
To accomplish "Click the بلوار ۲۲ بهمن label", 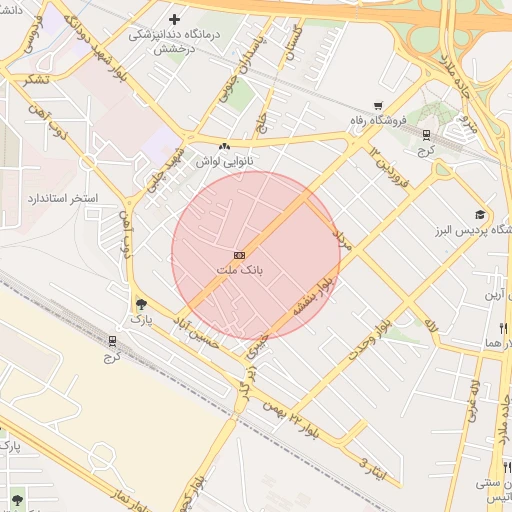I will click(x=291, y=420).
